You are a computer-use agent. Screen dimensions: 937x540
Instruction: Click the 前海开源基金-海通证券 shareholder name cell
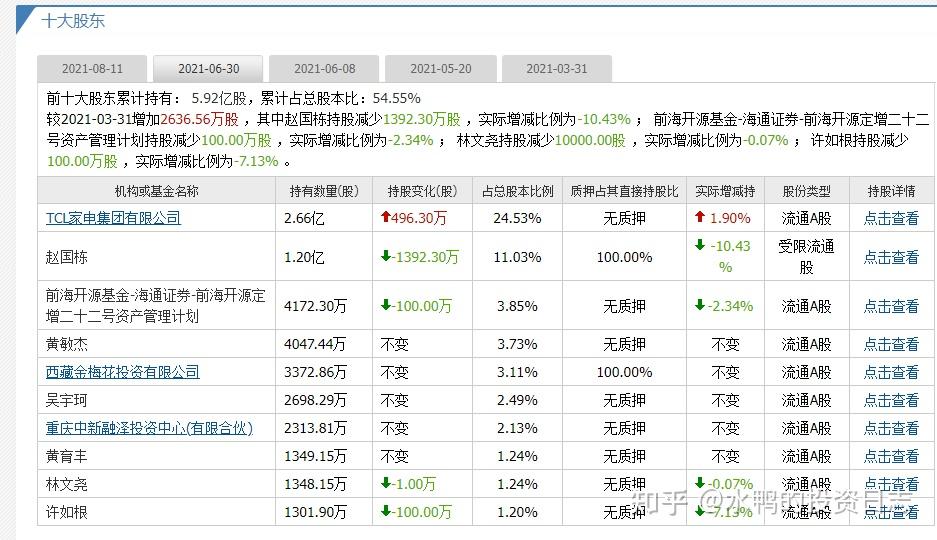tap(155, 305)
